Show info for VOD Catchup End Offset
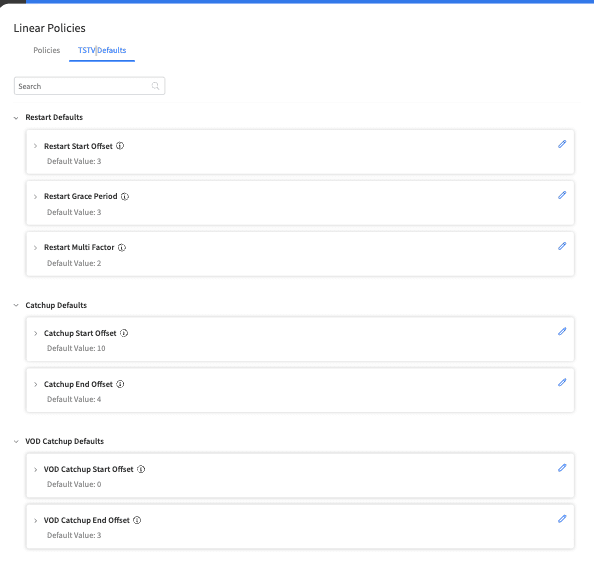The height and width of the screenshot is (576, 594). (x=137, y=520)
